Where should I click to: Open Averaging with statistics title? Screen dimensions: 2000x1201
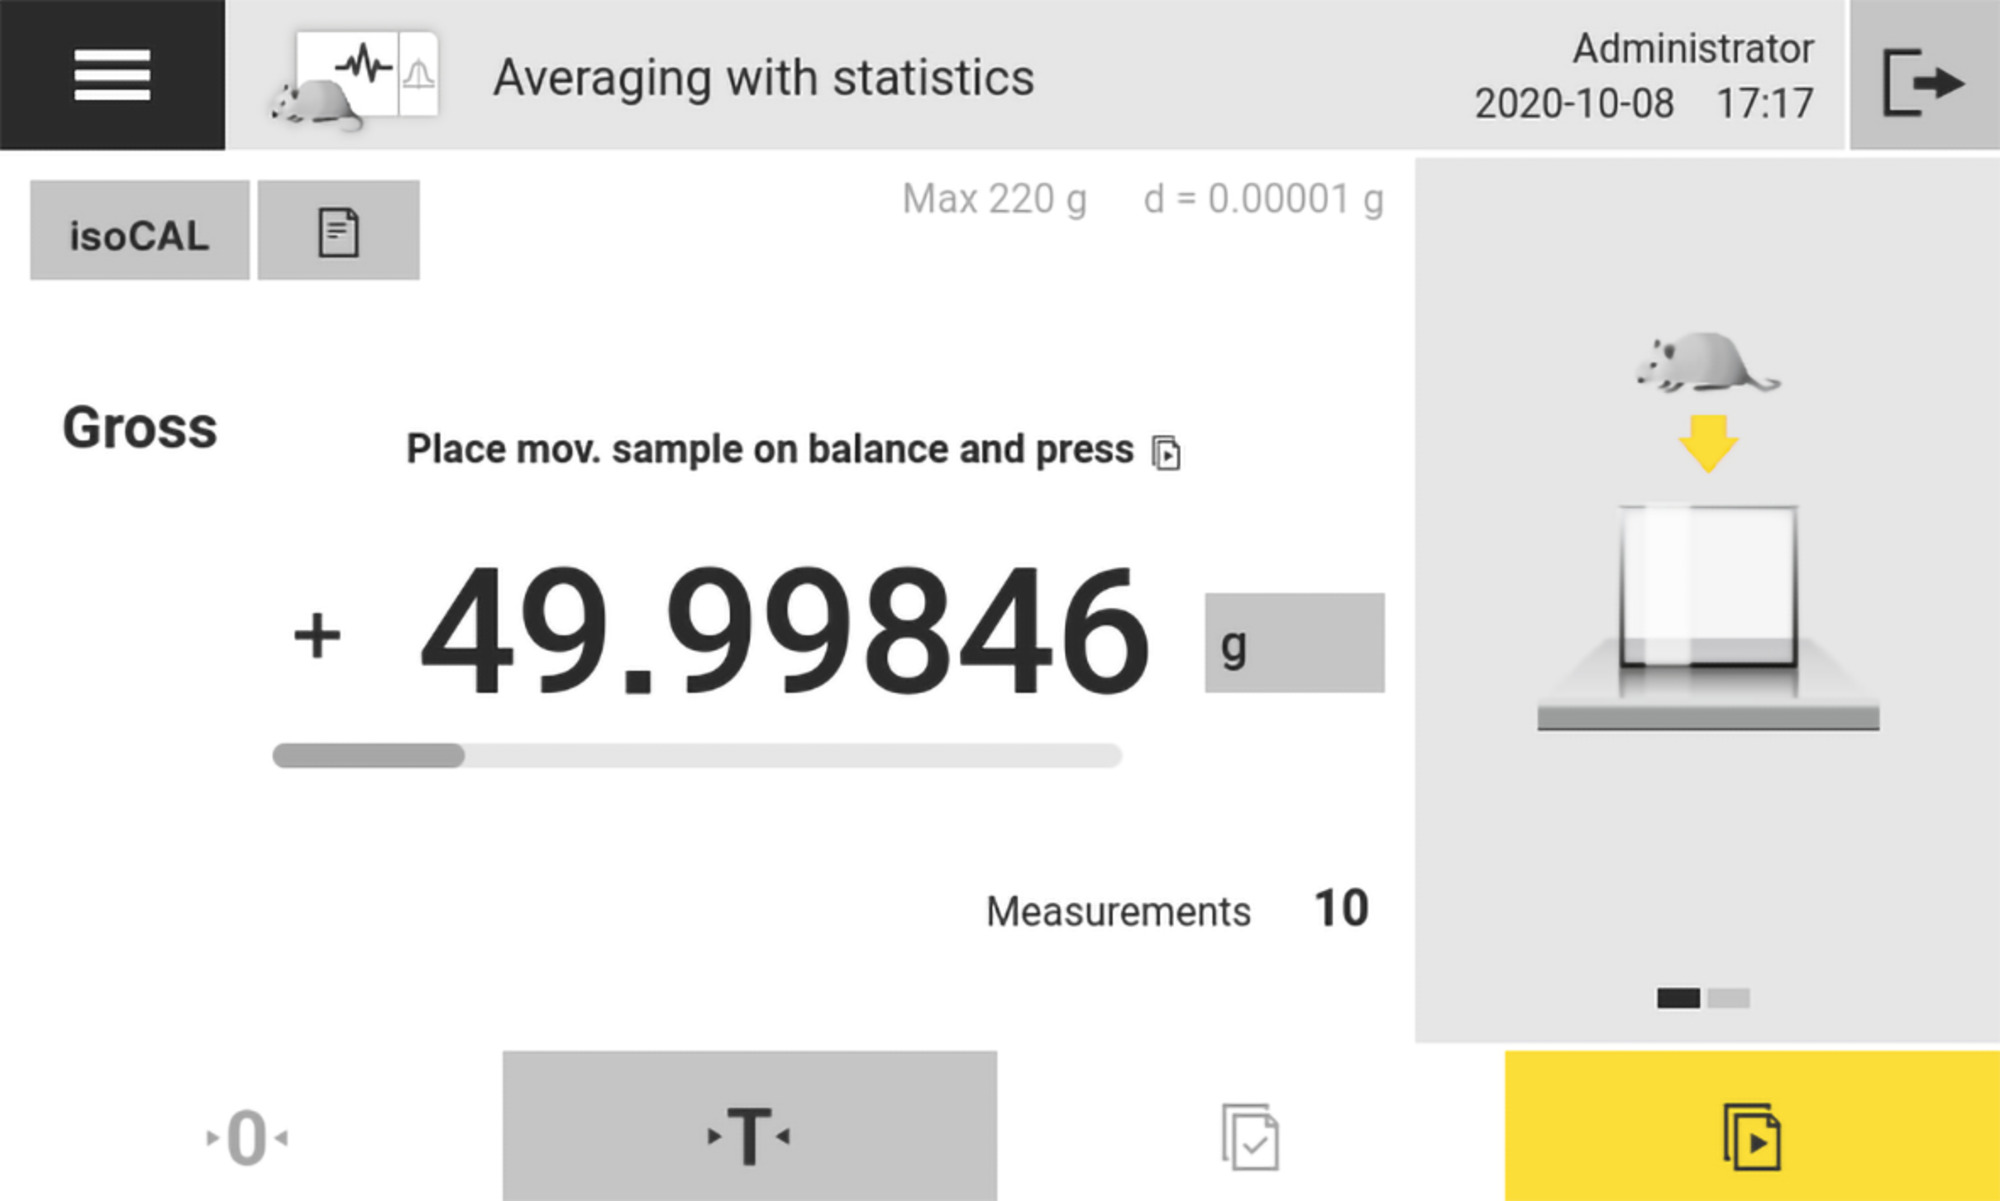click(763, 78)
